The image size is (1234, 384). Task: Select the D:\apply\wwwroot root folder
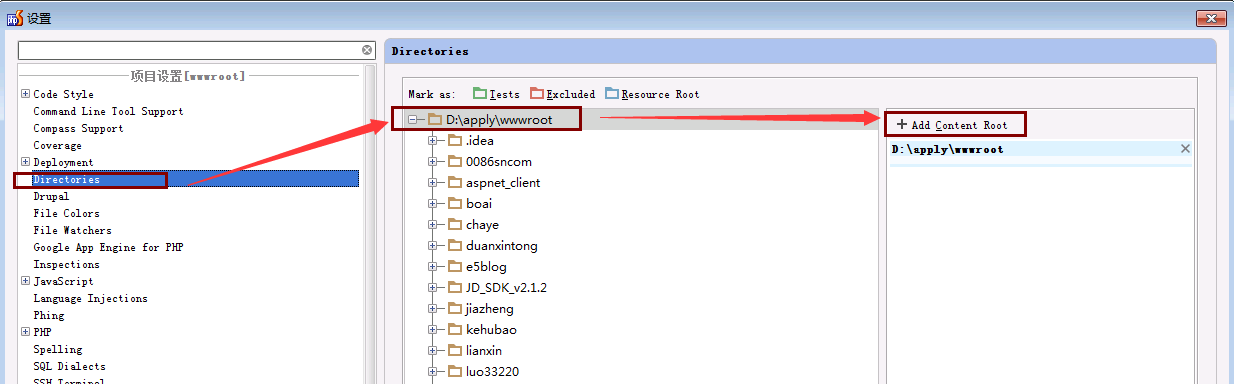click(x=499, y=120)
